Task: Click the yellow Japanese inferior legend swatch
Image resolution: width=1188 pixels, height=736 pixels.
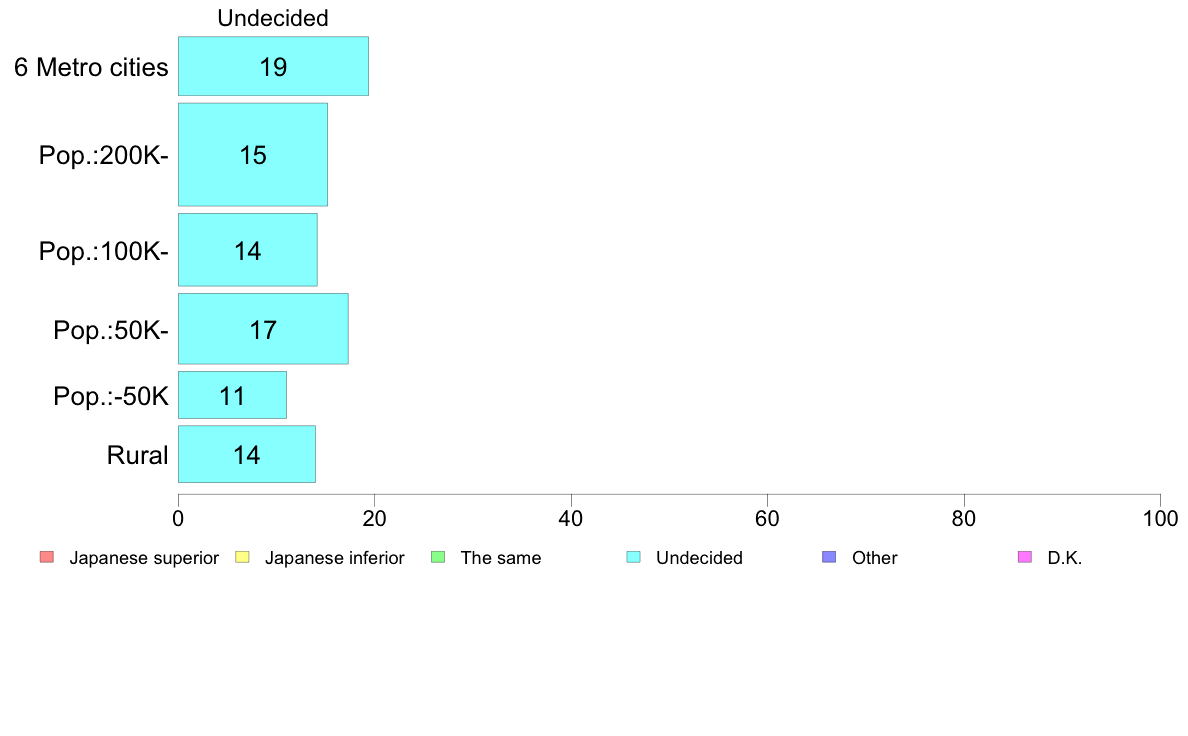Action: (x=242, y=557)
